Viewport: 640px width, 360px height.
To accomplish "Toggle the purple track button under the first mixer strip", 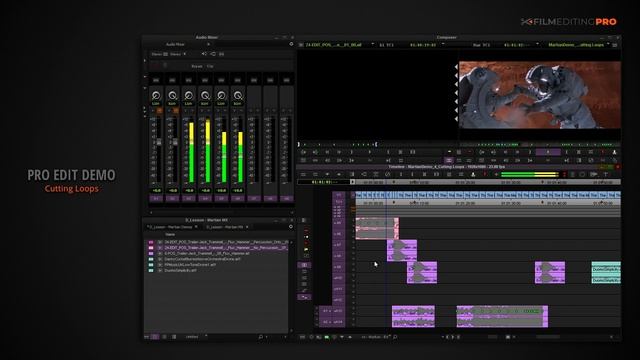I will click(x=156, y=198).
